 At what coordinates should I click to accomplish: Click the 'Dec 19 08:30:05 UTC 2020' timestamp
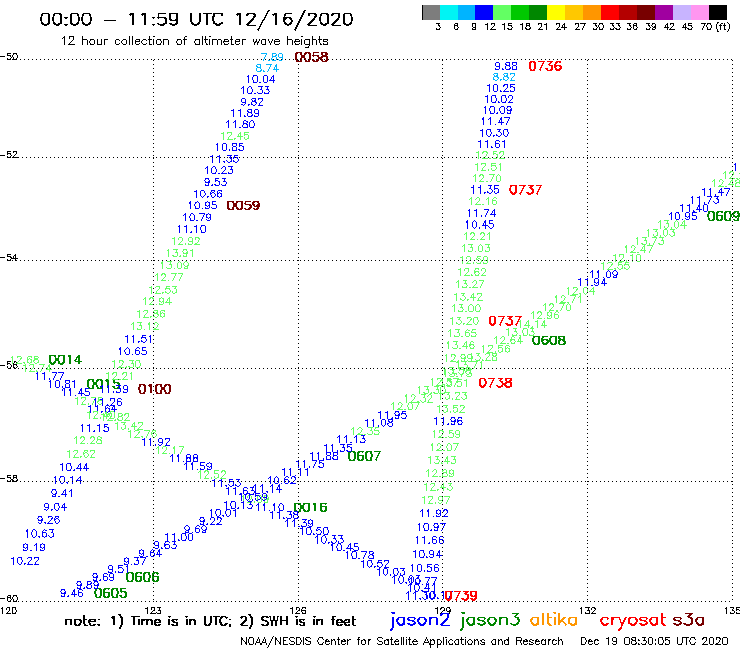pyautogui.click(x=654, y=641)
